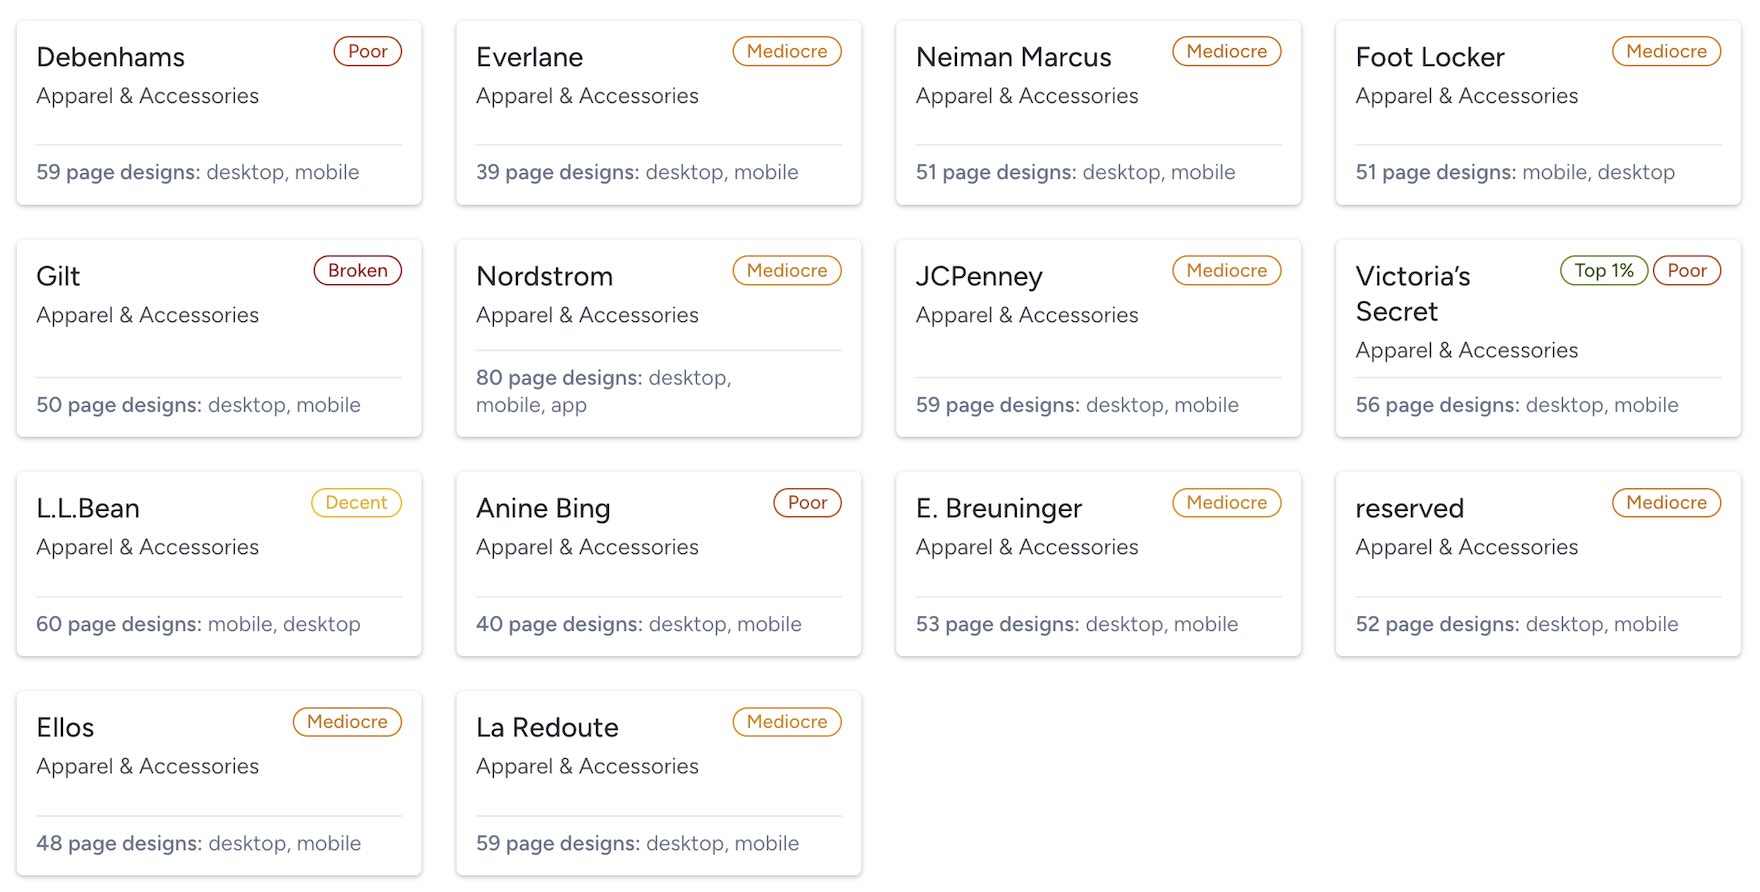Image resolution: width=1760 pixels, height=892 pixels.
Task: Click the Ellos card title
Action: (x=65, y=727)
